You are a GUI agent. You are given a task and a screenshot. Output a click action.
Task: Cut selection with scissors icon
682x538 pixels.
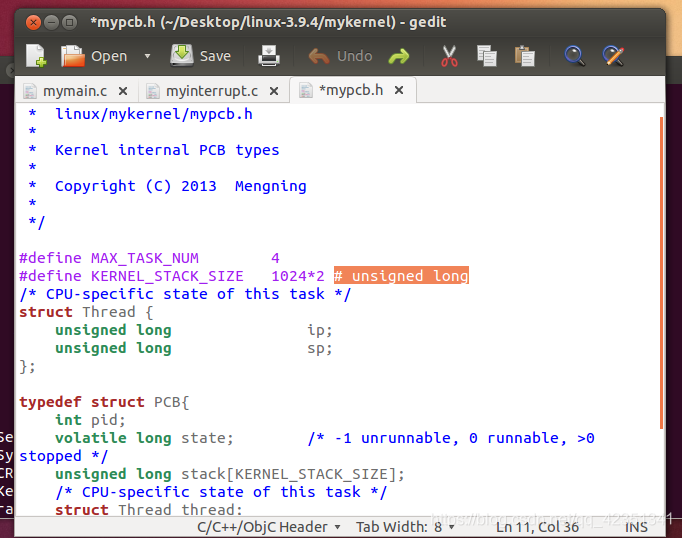449,56
